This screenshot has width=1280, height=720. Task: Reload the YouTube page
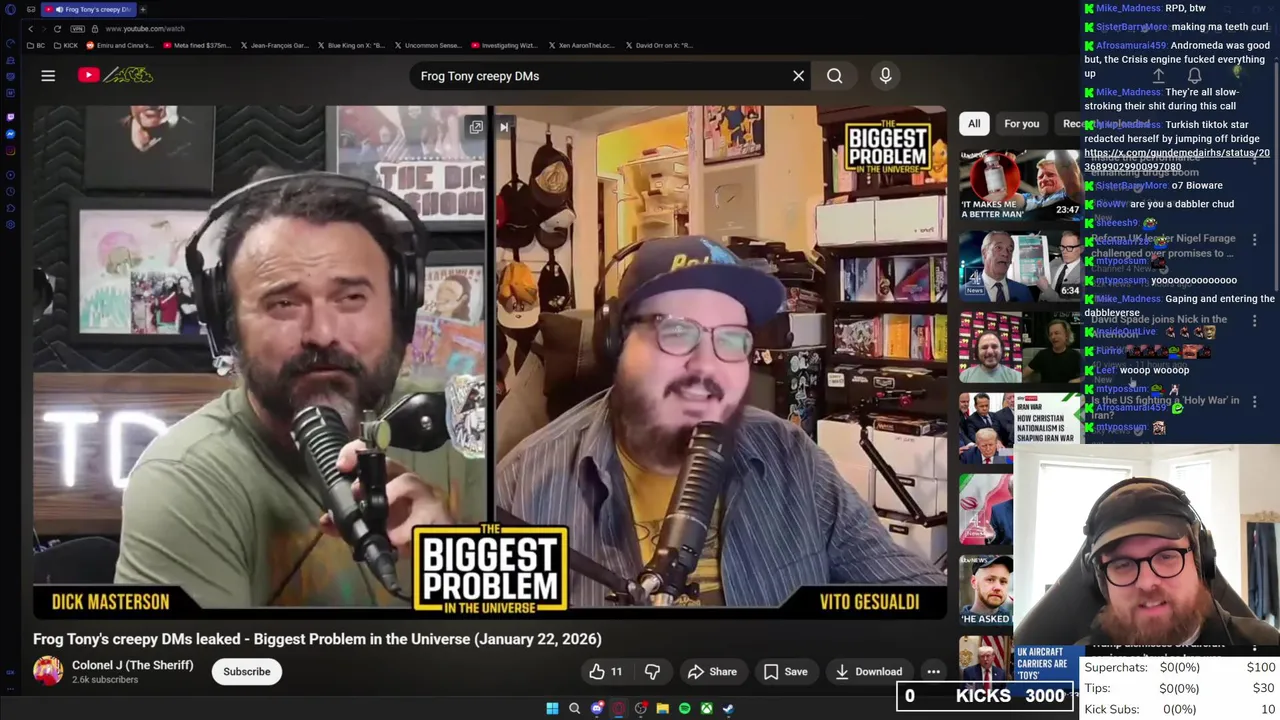pos(58,29)
